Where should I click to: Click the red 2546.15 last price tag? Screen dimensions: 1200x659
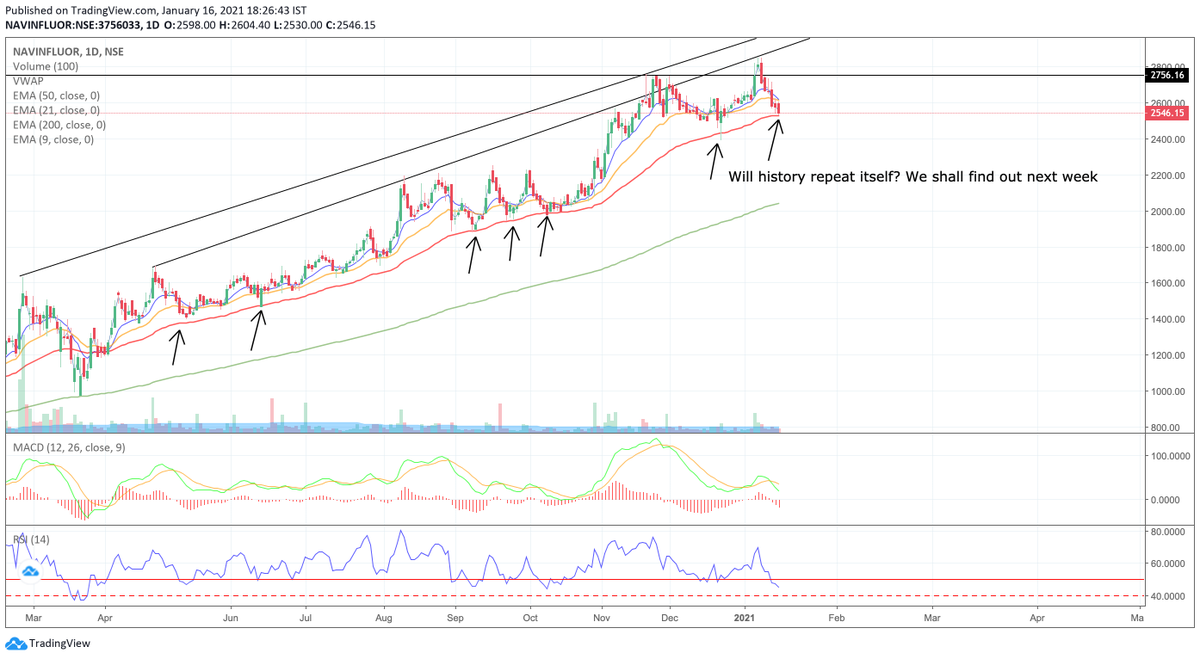tap(1167, 113)
